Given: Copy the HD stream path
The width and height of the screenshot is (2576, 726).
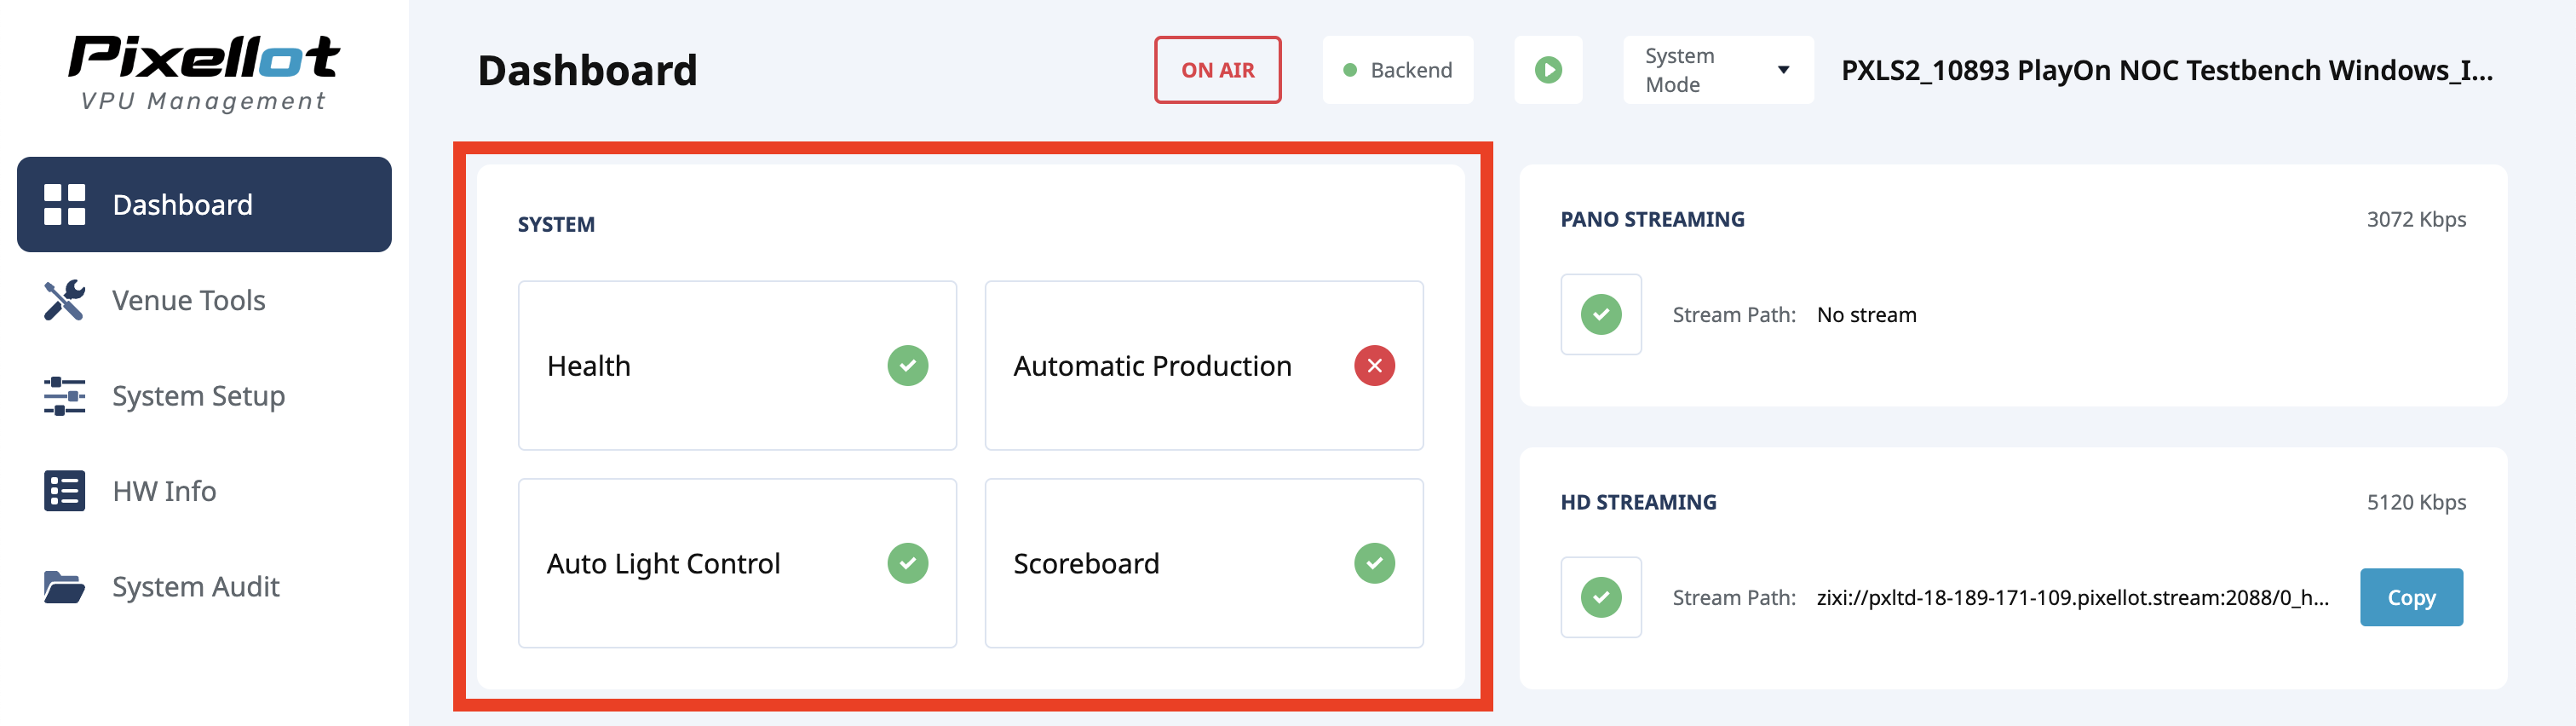Looking at the screenshot, I should pyautogui.click(x=2410, y=598).
